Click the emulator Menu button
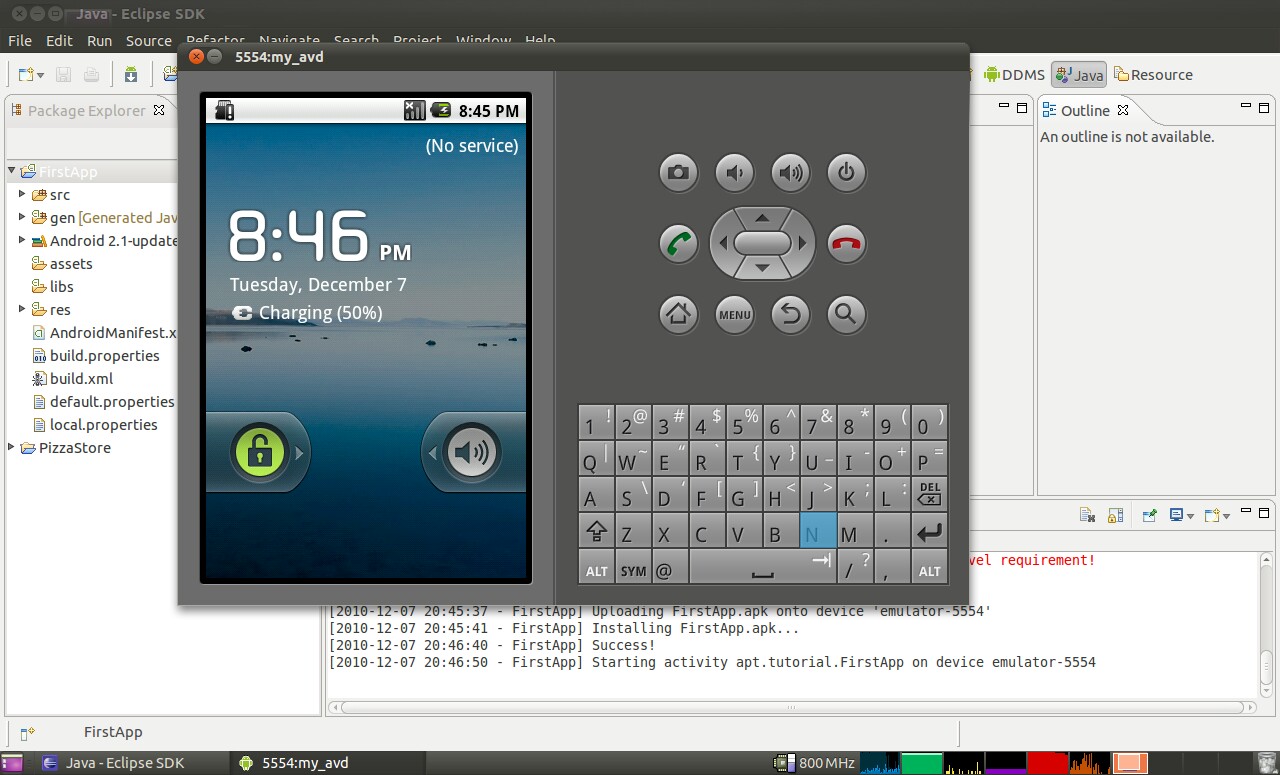Image resolution: width=1280 pixels, height=775 pixels. pos(735,315)
